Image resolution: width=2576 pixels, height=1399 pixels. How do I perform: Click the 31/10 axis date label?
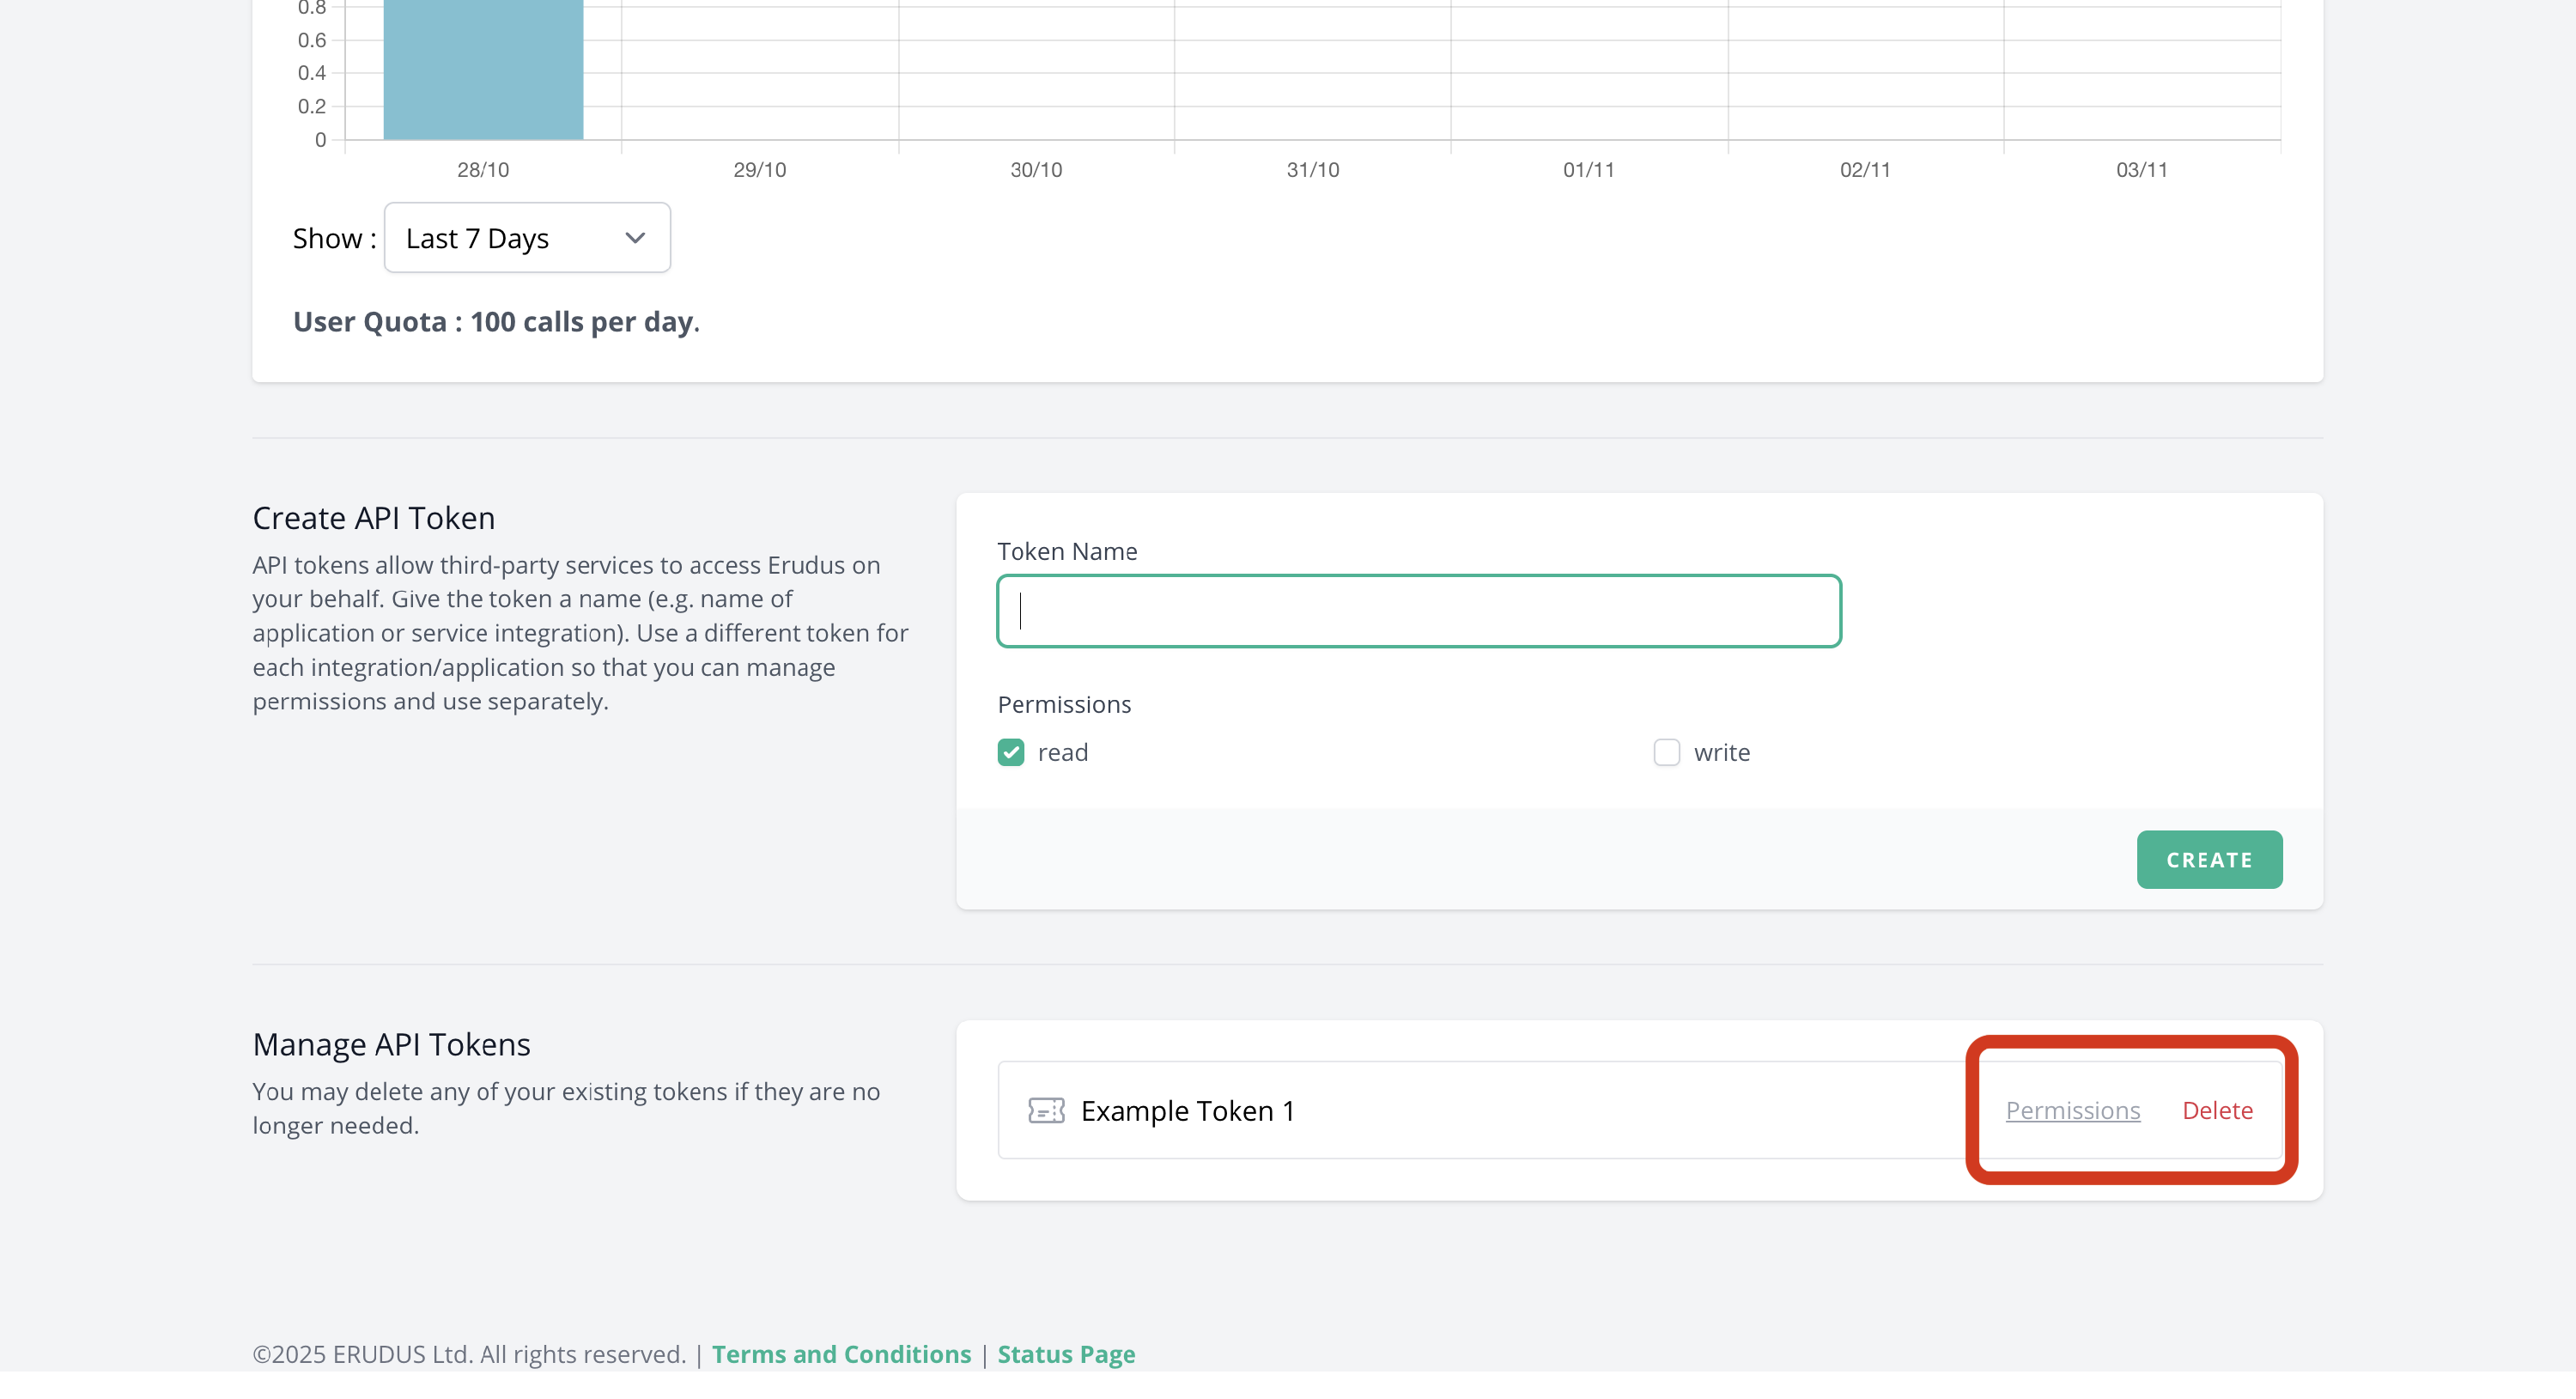pos(1312,170)
